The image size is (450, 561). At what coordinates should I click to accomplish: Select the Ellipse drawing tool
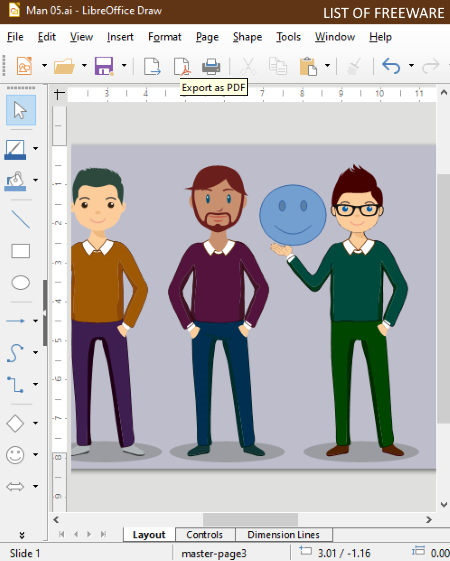(20, 282)
